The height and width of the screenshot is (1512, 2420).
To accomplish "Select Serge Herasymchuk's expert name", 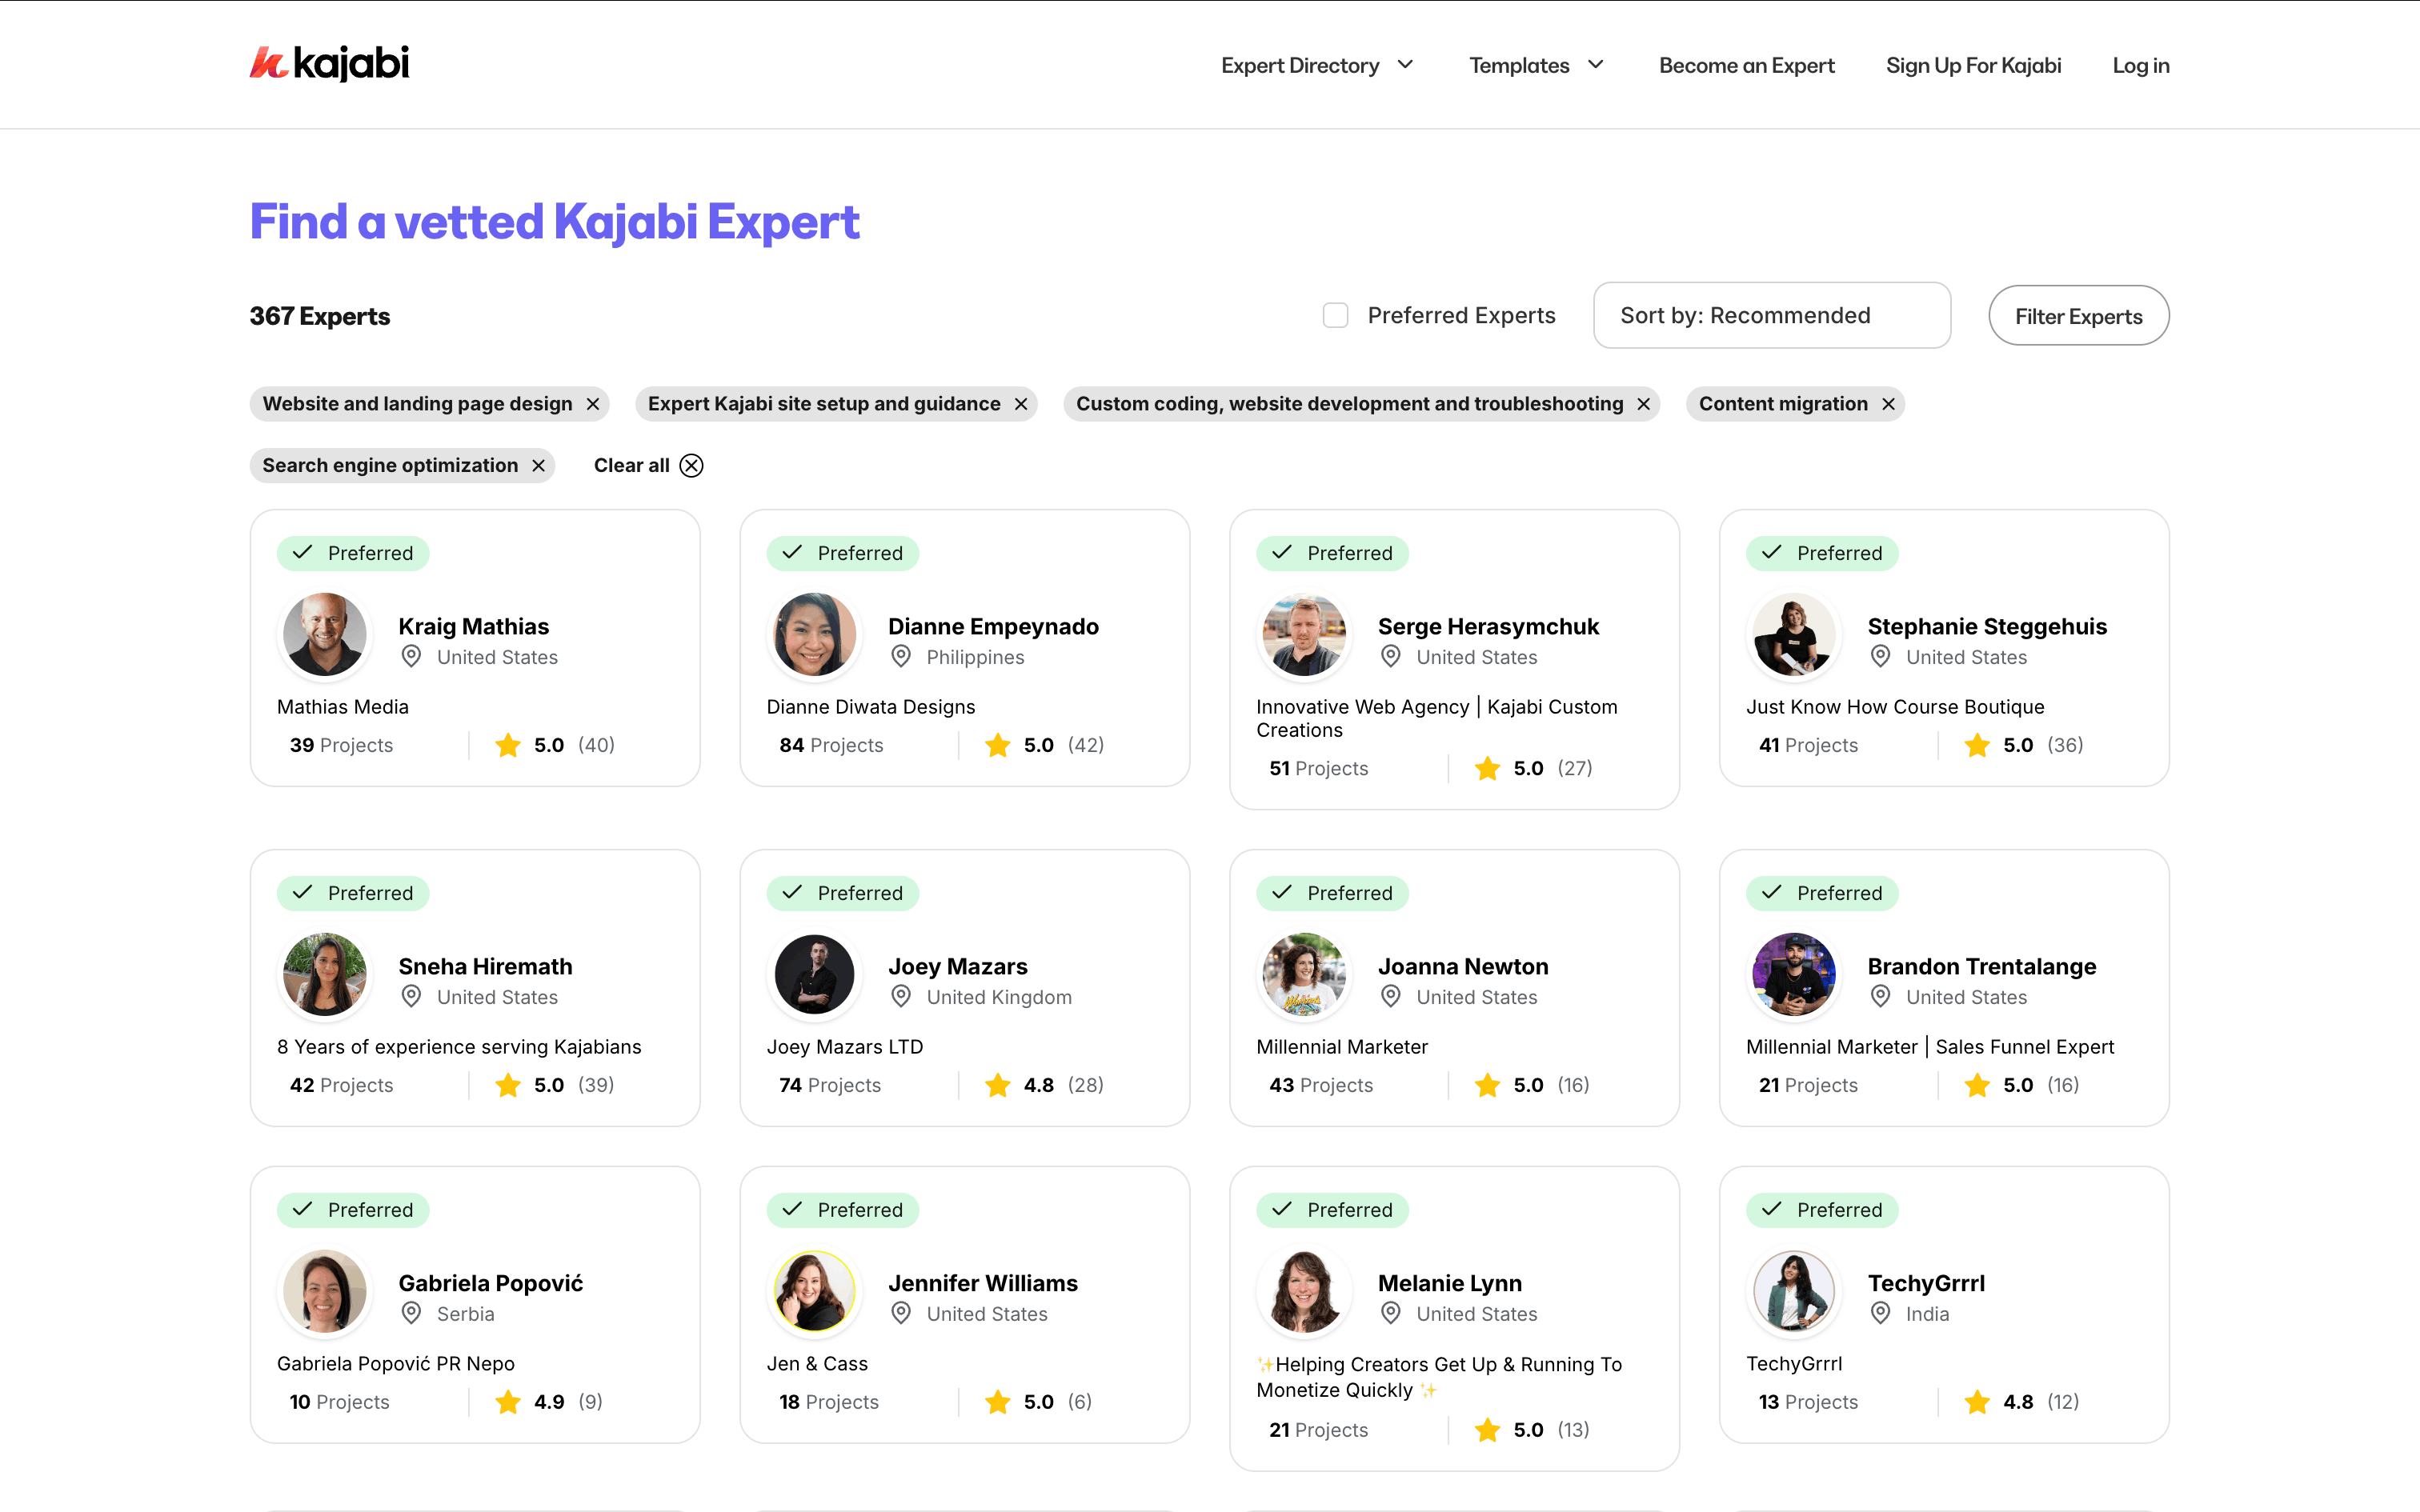I will 1488,626.
